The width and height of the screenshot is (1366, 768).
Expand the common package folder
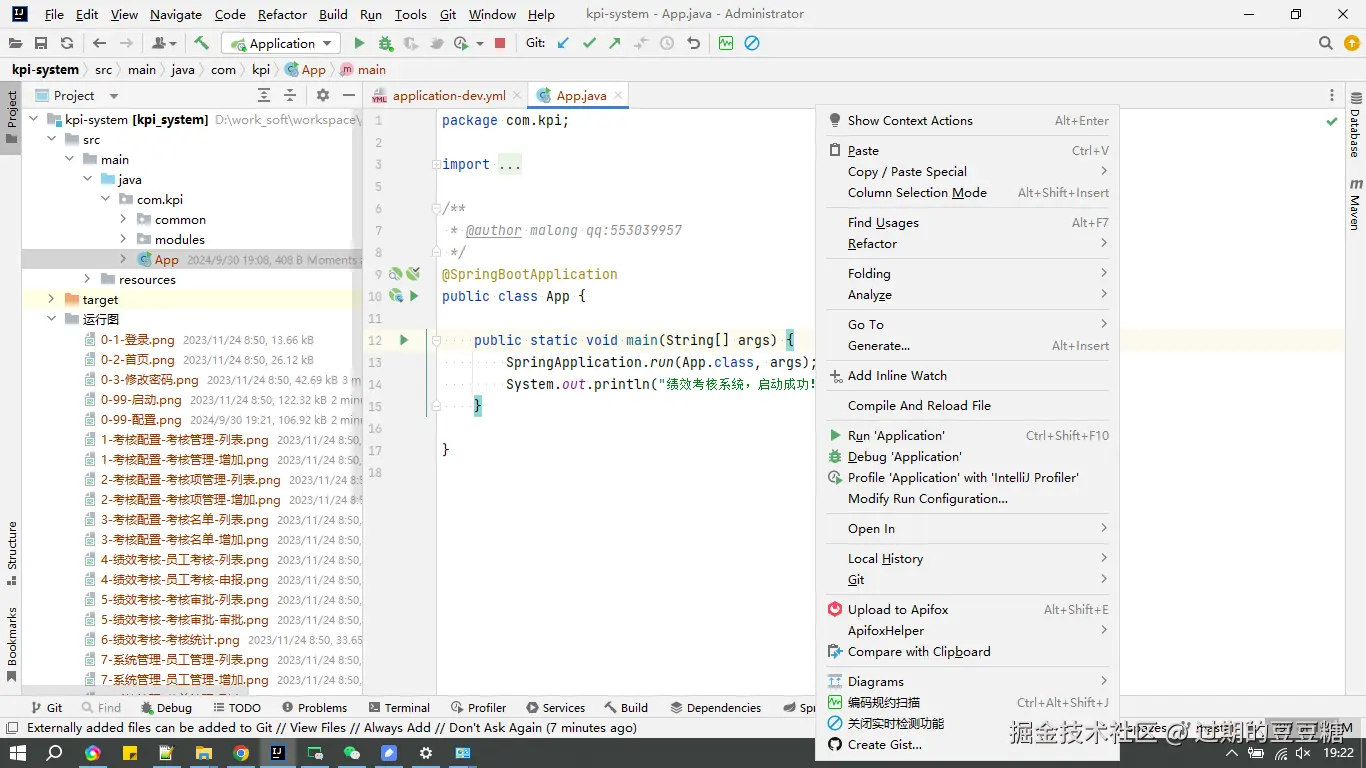pos(123,219)
